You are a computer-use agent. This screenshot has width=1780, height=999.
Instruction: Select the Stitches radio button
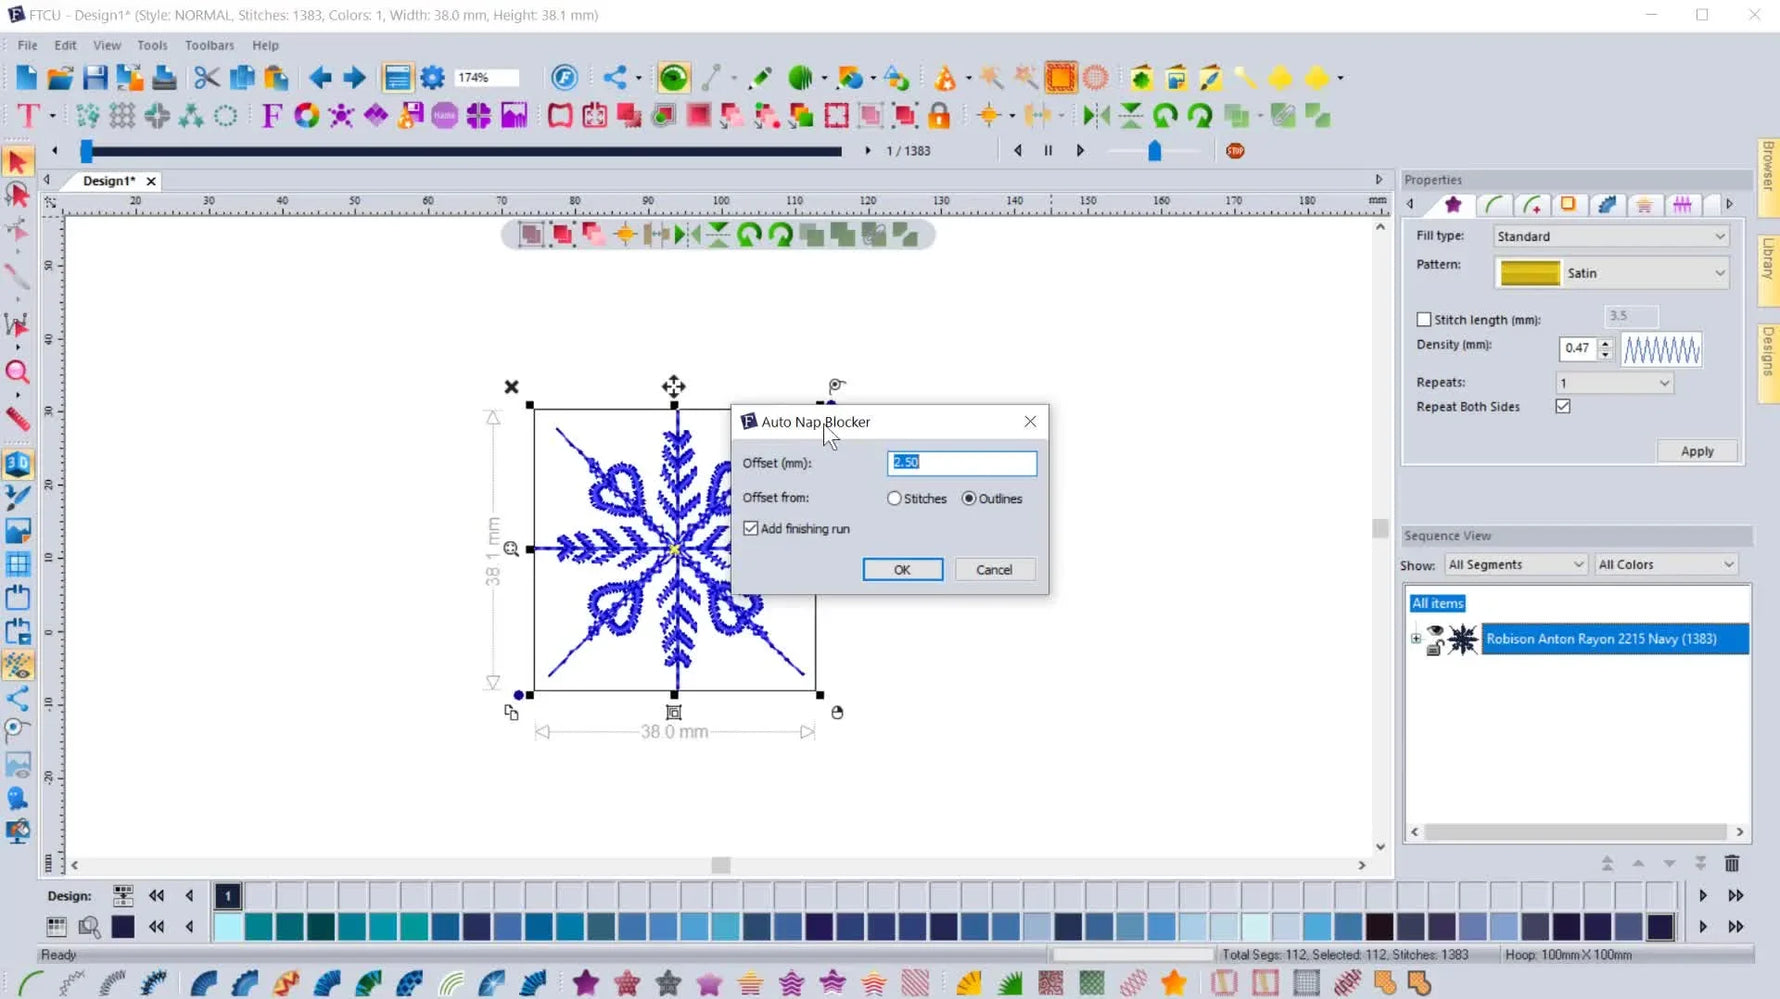pos(893,498)
